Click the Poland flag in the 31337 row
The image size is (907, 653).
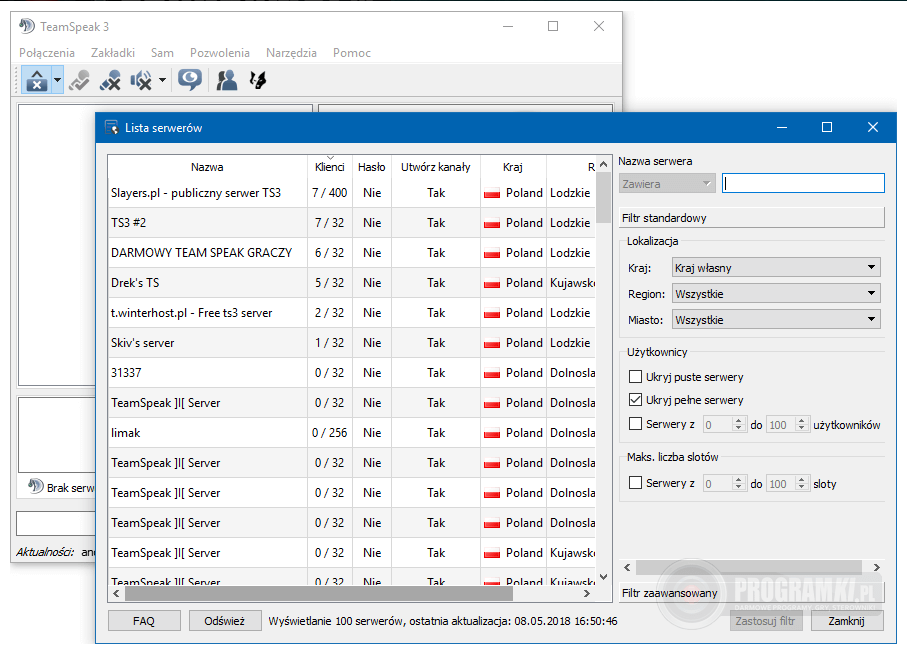[492, 374]
